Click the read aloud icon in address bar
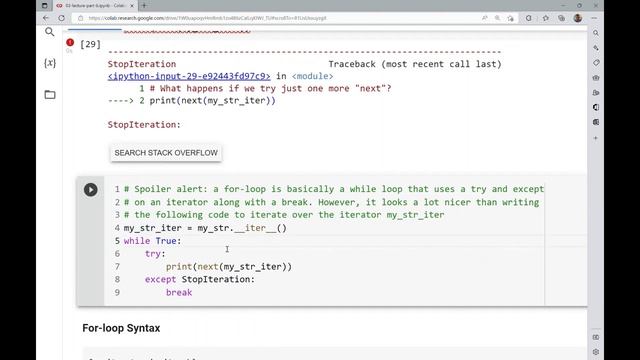The height and width of the screenshot is (360, 640). 484,18
